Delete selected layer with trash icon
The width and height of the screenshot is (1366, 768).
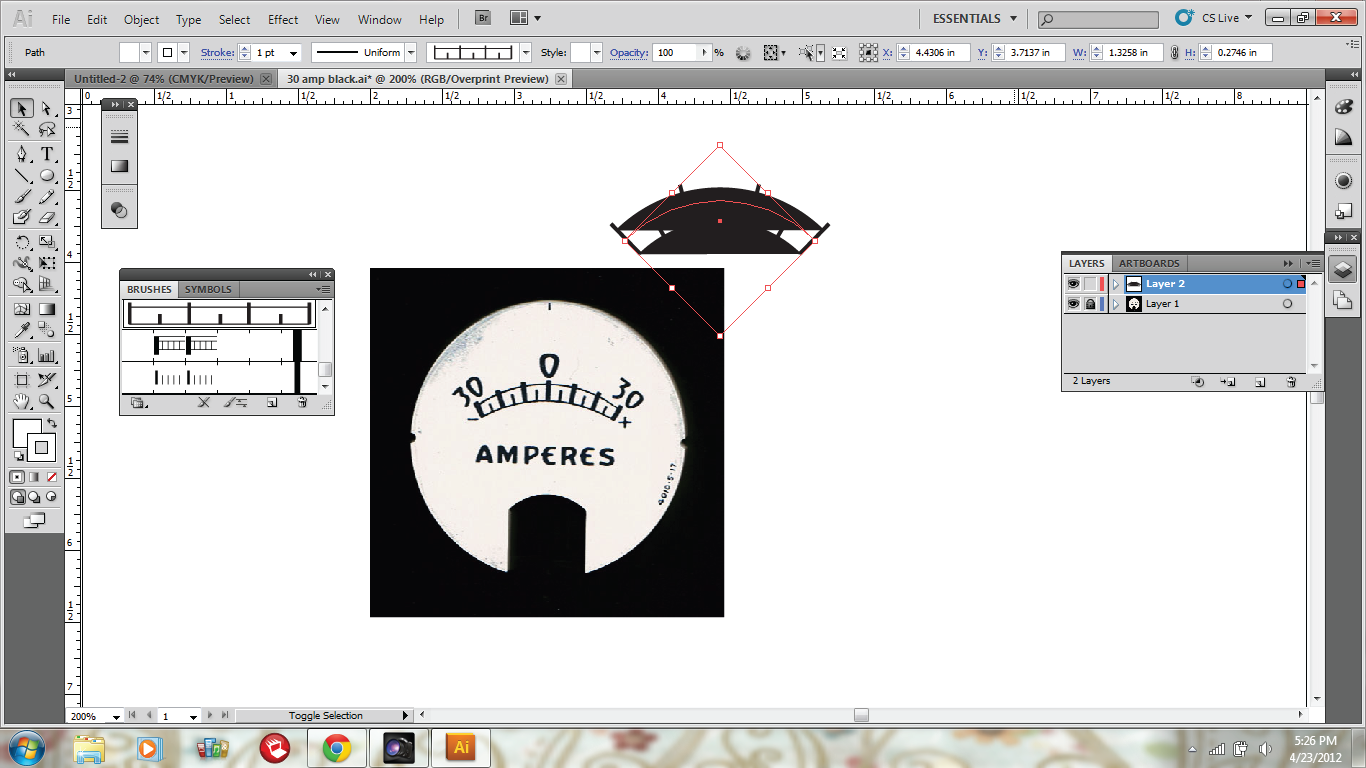[x=1291, y=382]
